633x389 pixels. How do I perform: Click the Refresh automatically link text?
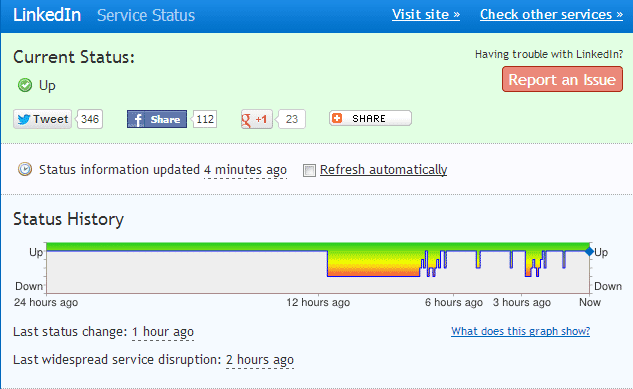(384, 169)
